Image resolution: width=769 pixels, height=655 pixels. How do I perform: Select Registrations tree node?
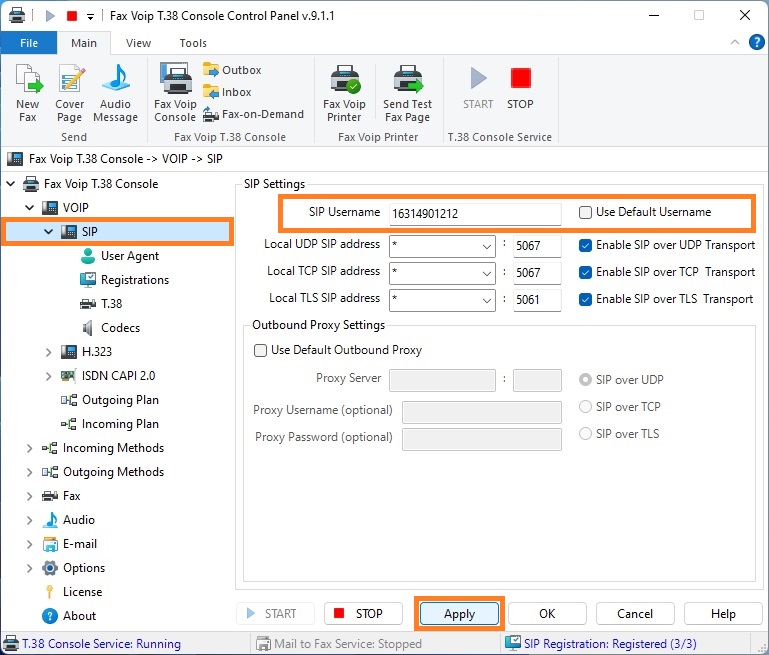[x=125, y=280]
